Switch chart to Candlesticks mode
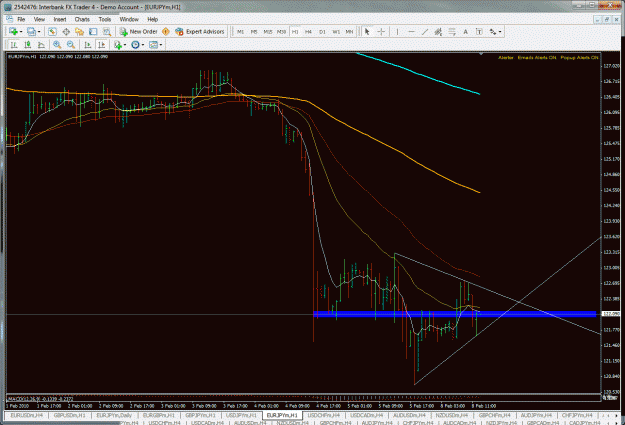 [x=28, y=45]
